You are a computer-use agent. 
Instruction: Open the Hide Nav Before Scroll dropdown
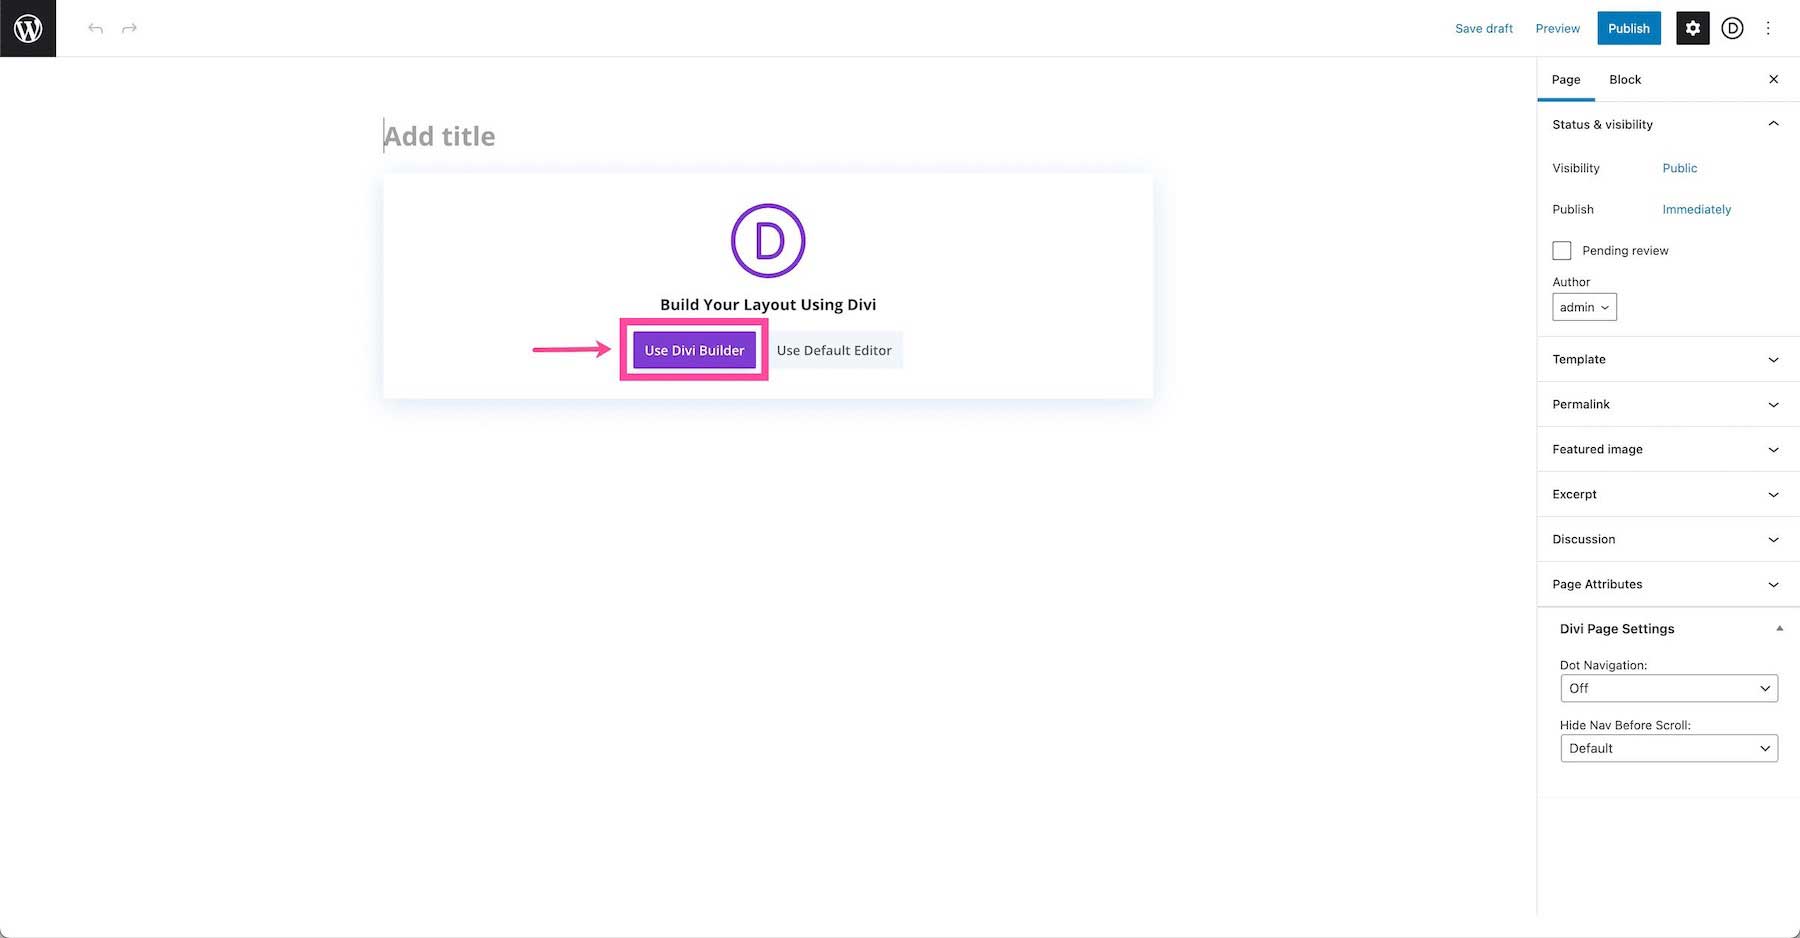[x=1668, y=748]
